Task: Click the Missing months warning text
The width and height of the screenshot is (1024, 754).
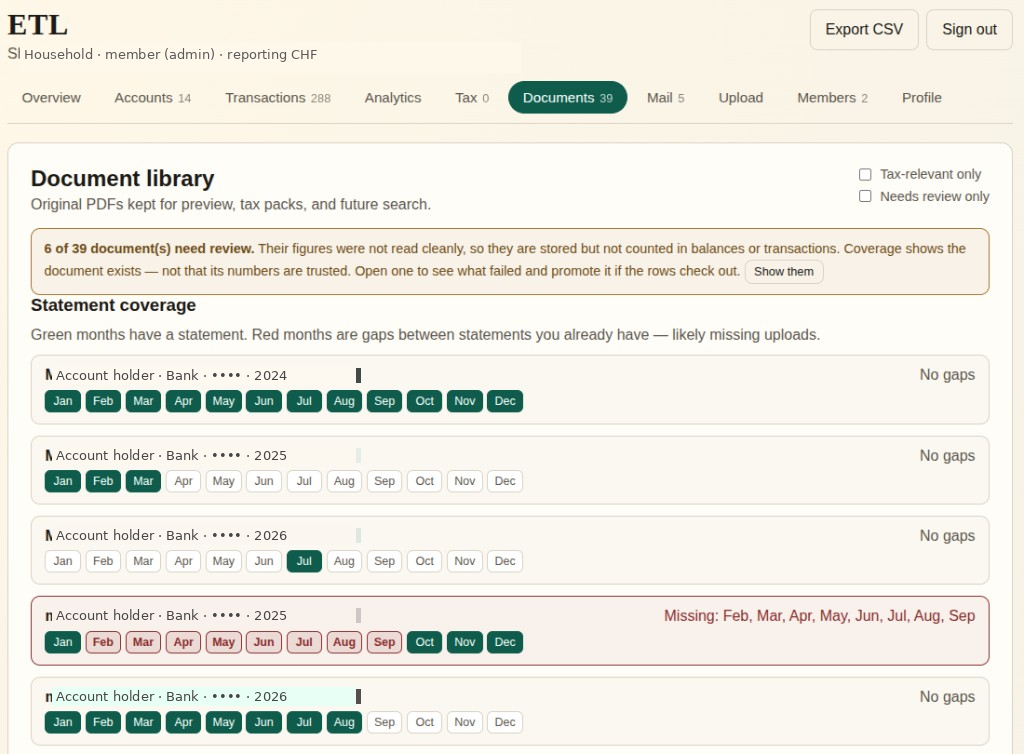Action: [820, 616]
